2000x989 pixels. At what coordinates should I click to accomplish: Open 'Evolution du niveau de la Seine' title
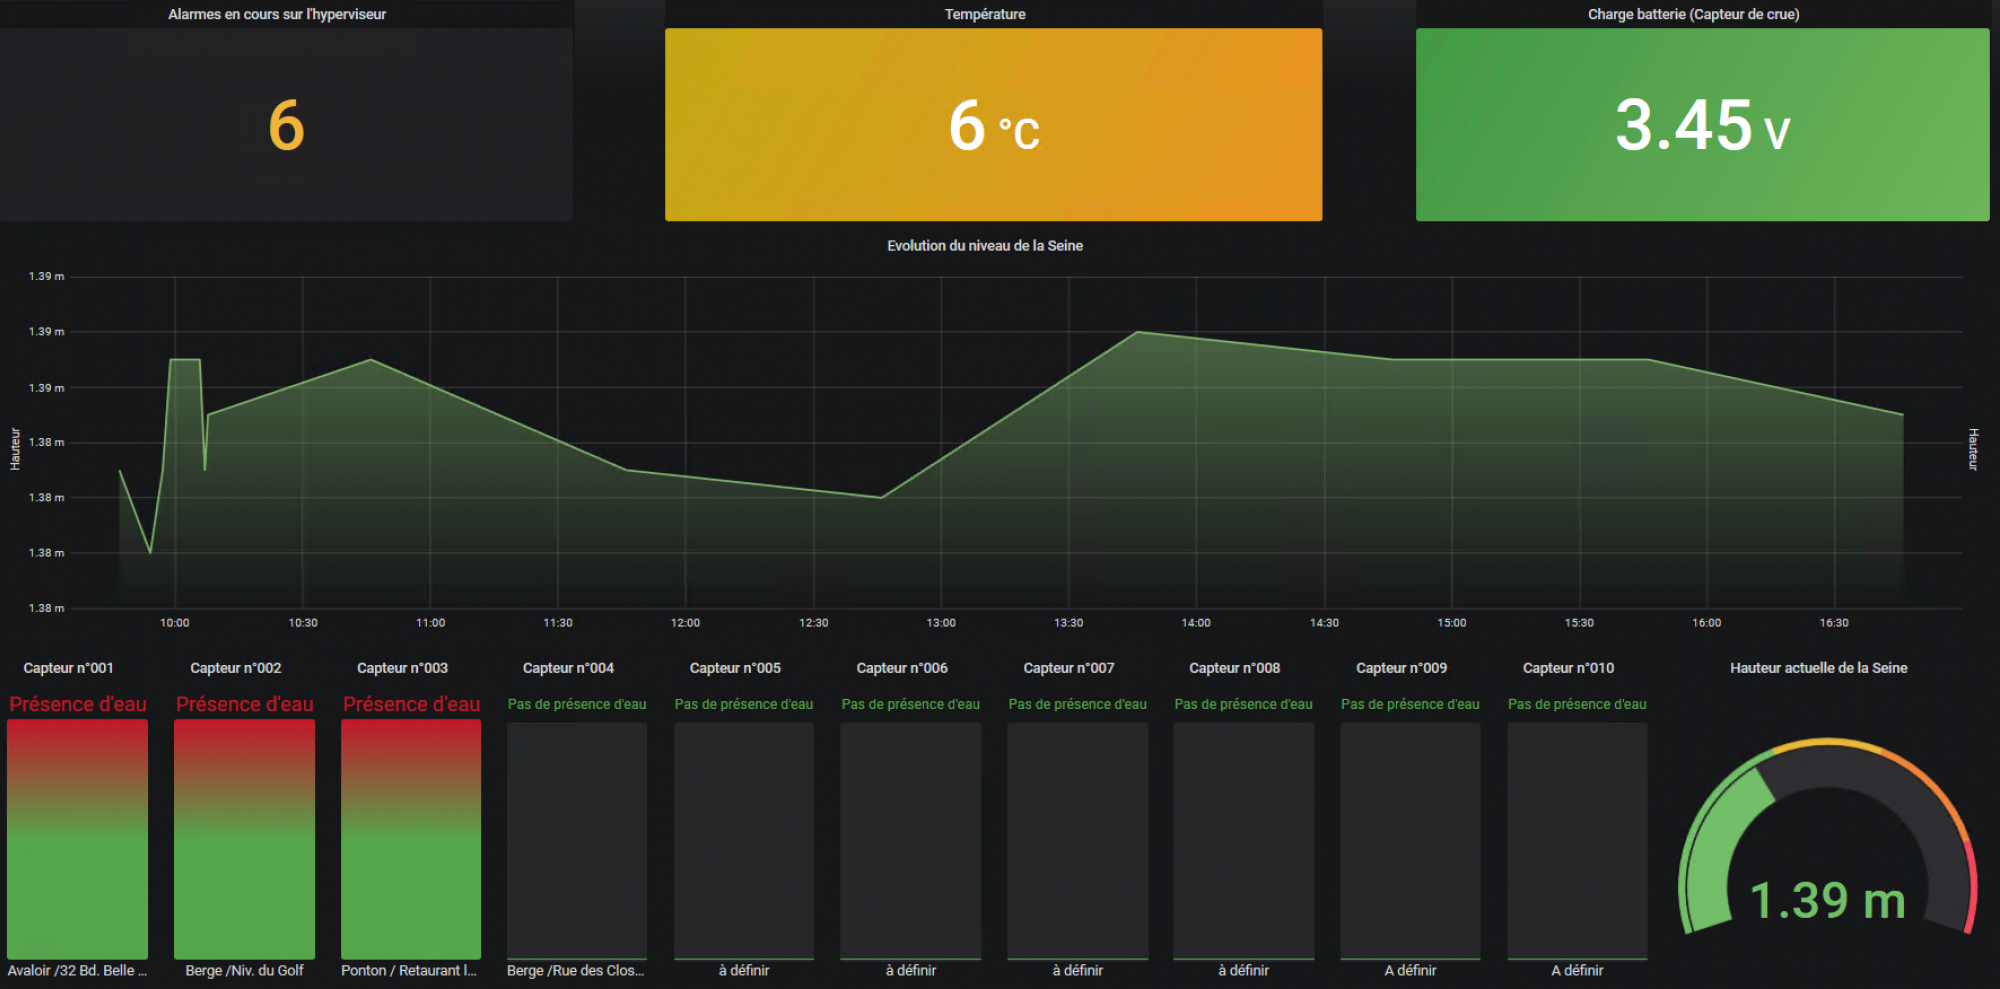coord(985,245)
